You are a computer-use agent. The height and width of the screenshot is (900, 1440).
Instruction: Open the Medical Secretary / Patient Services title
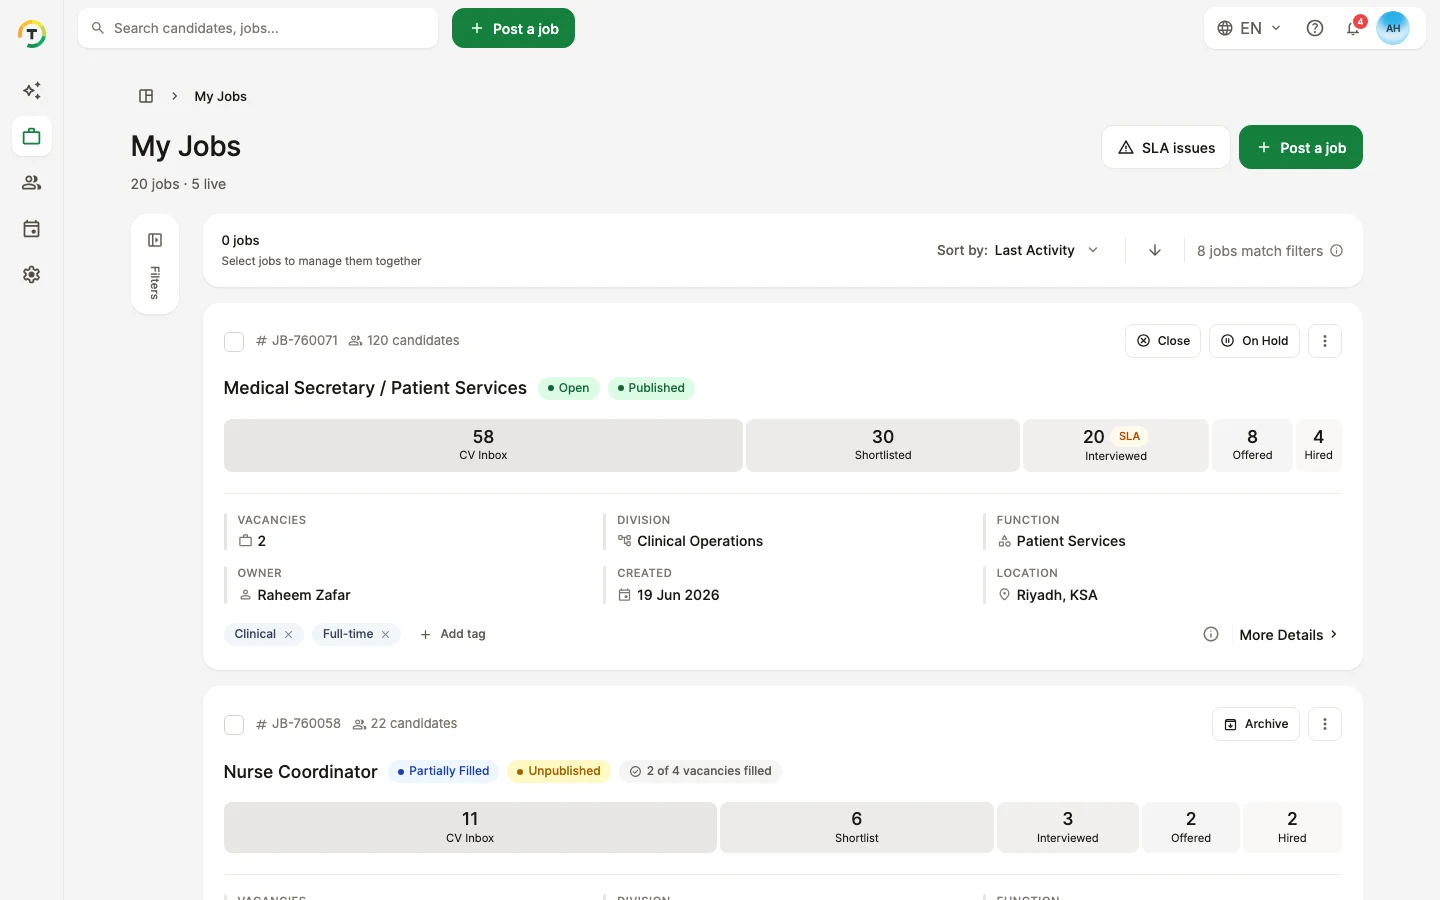click(375, 388)
